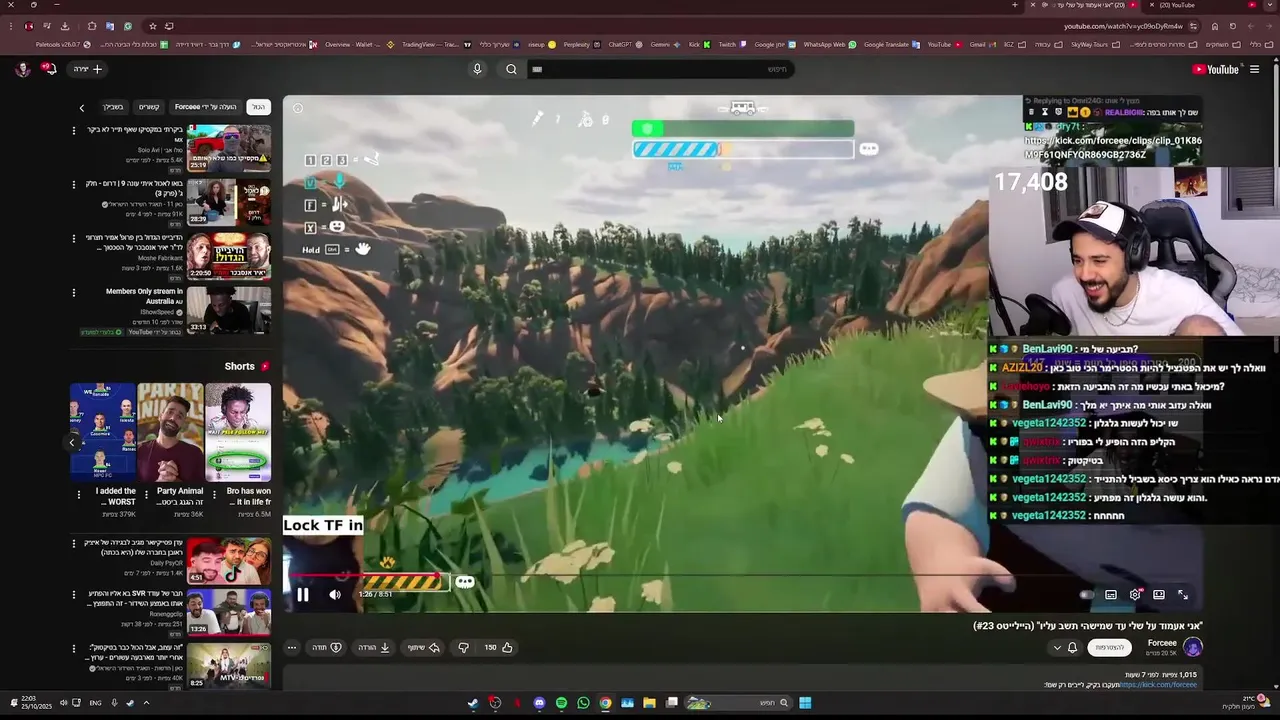
Task: Download the video with the download button
Action: click(374, 647)
